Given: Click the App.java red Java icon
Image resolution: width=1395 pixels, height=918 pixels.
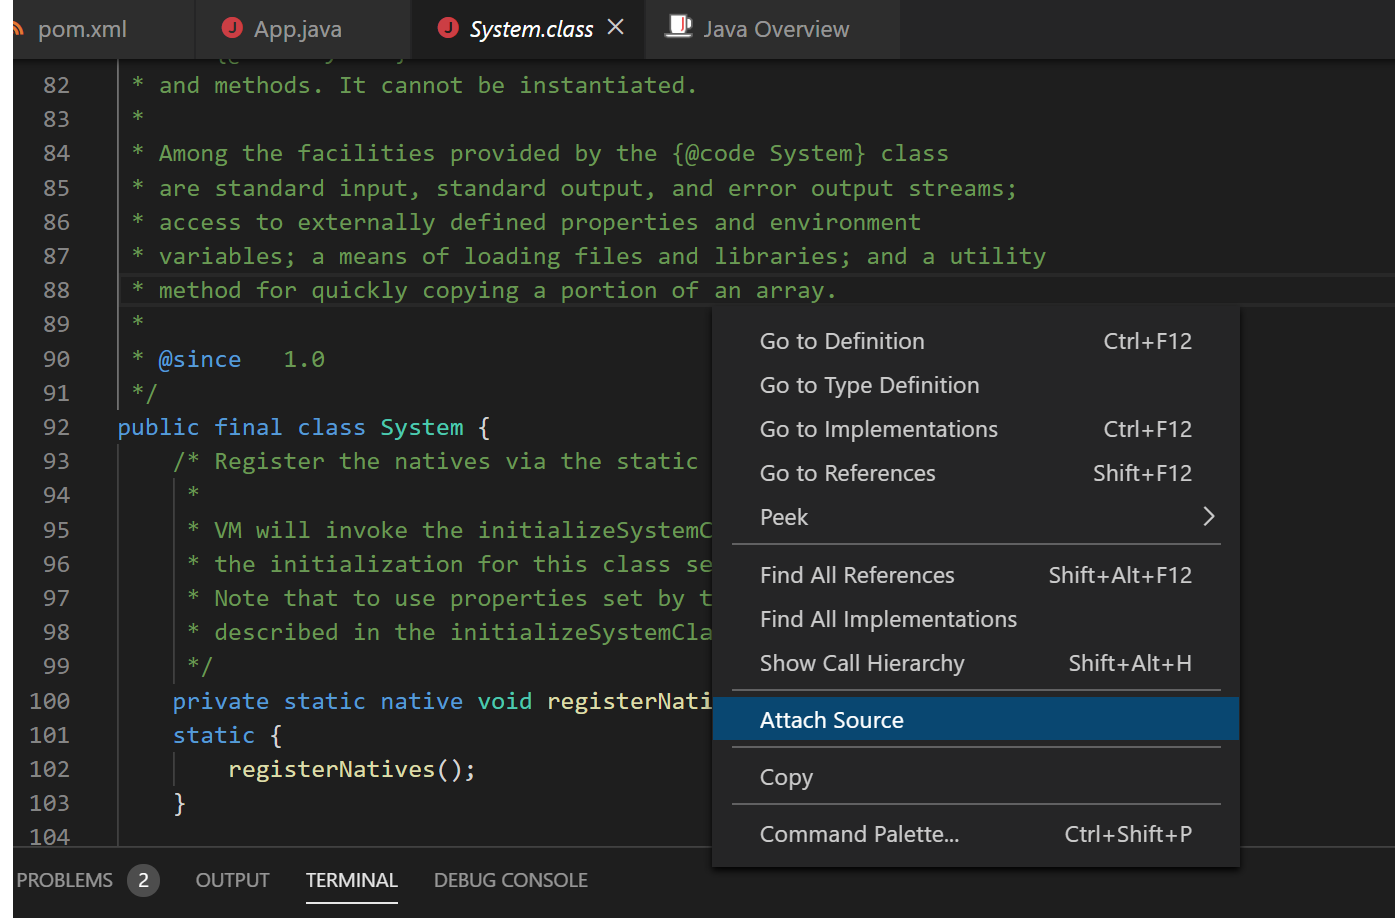Looking at the screenshot, I should click(232, 28).
